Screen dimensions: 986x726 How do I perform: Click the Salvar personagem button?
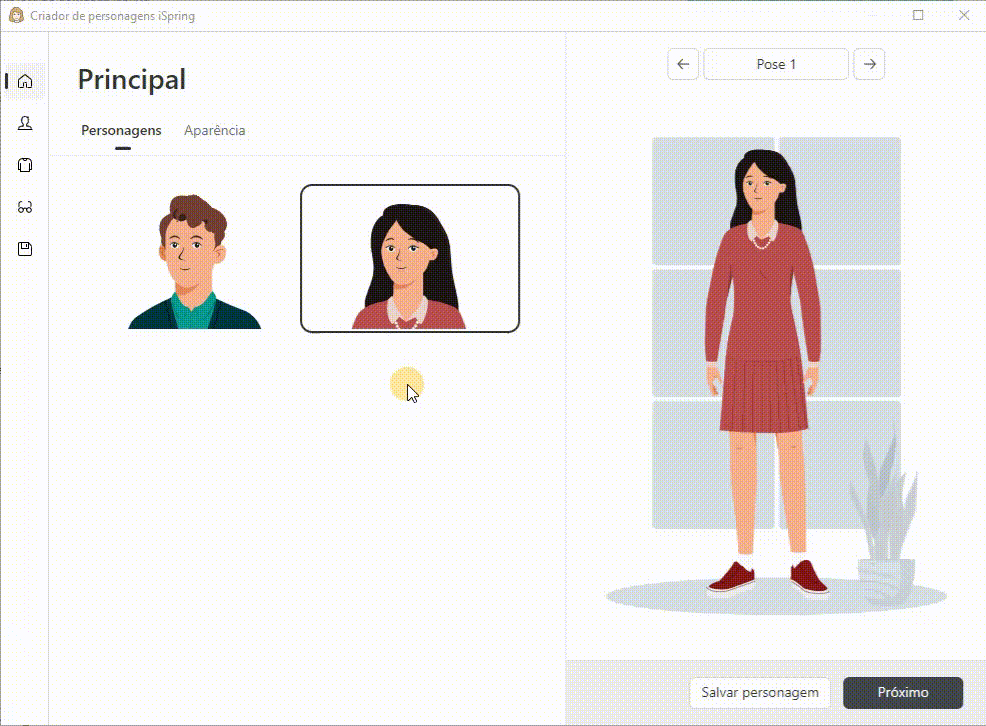[760, 692]
